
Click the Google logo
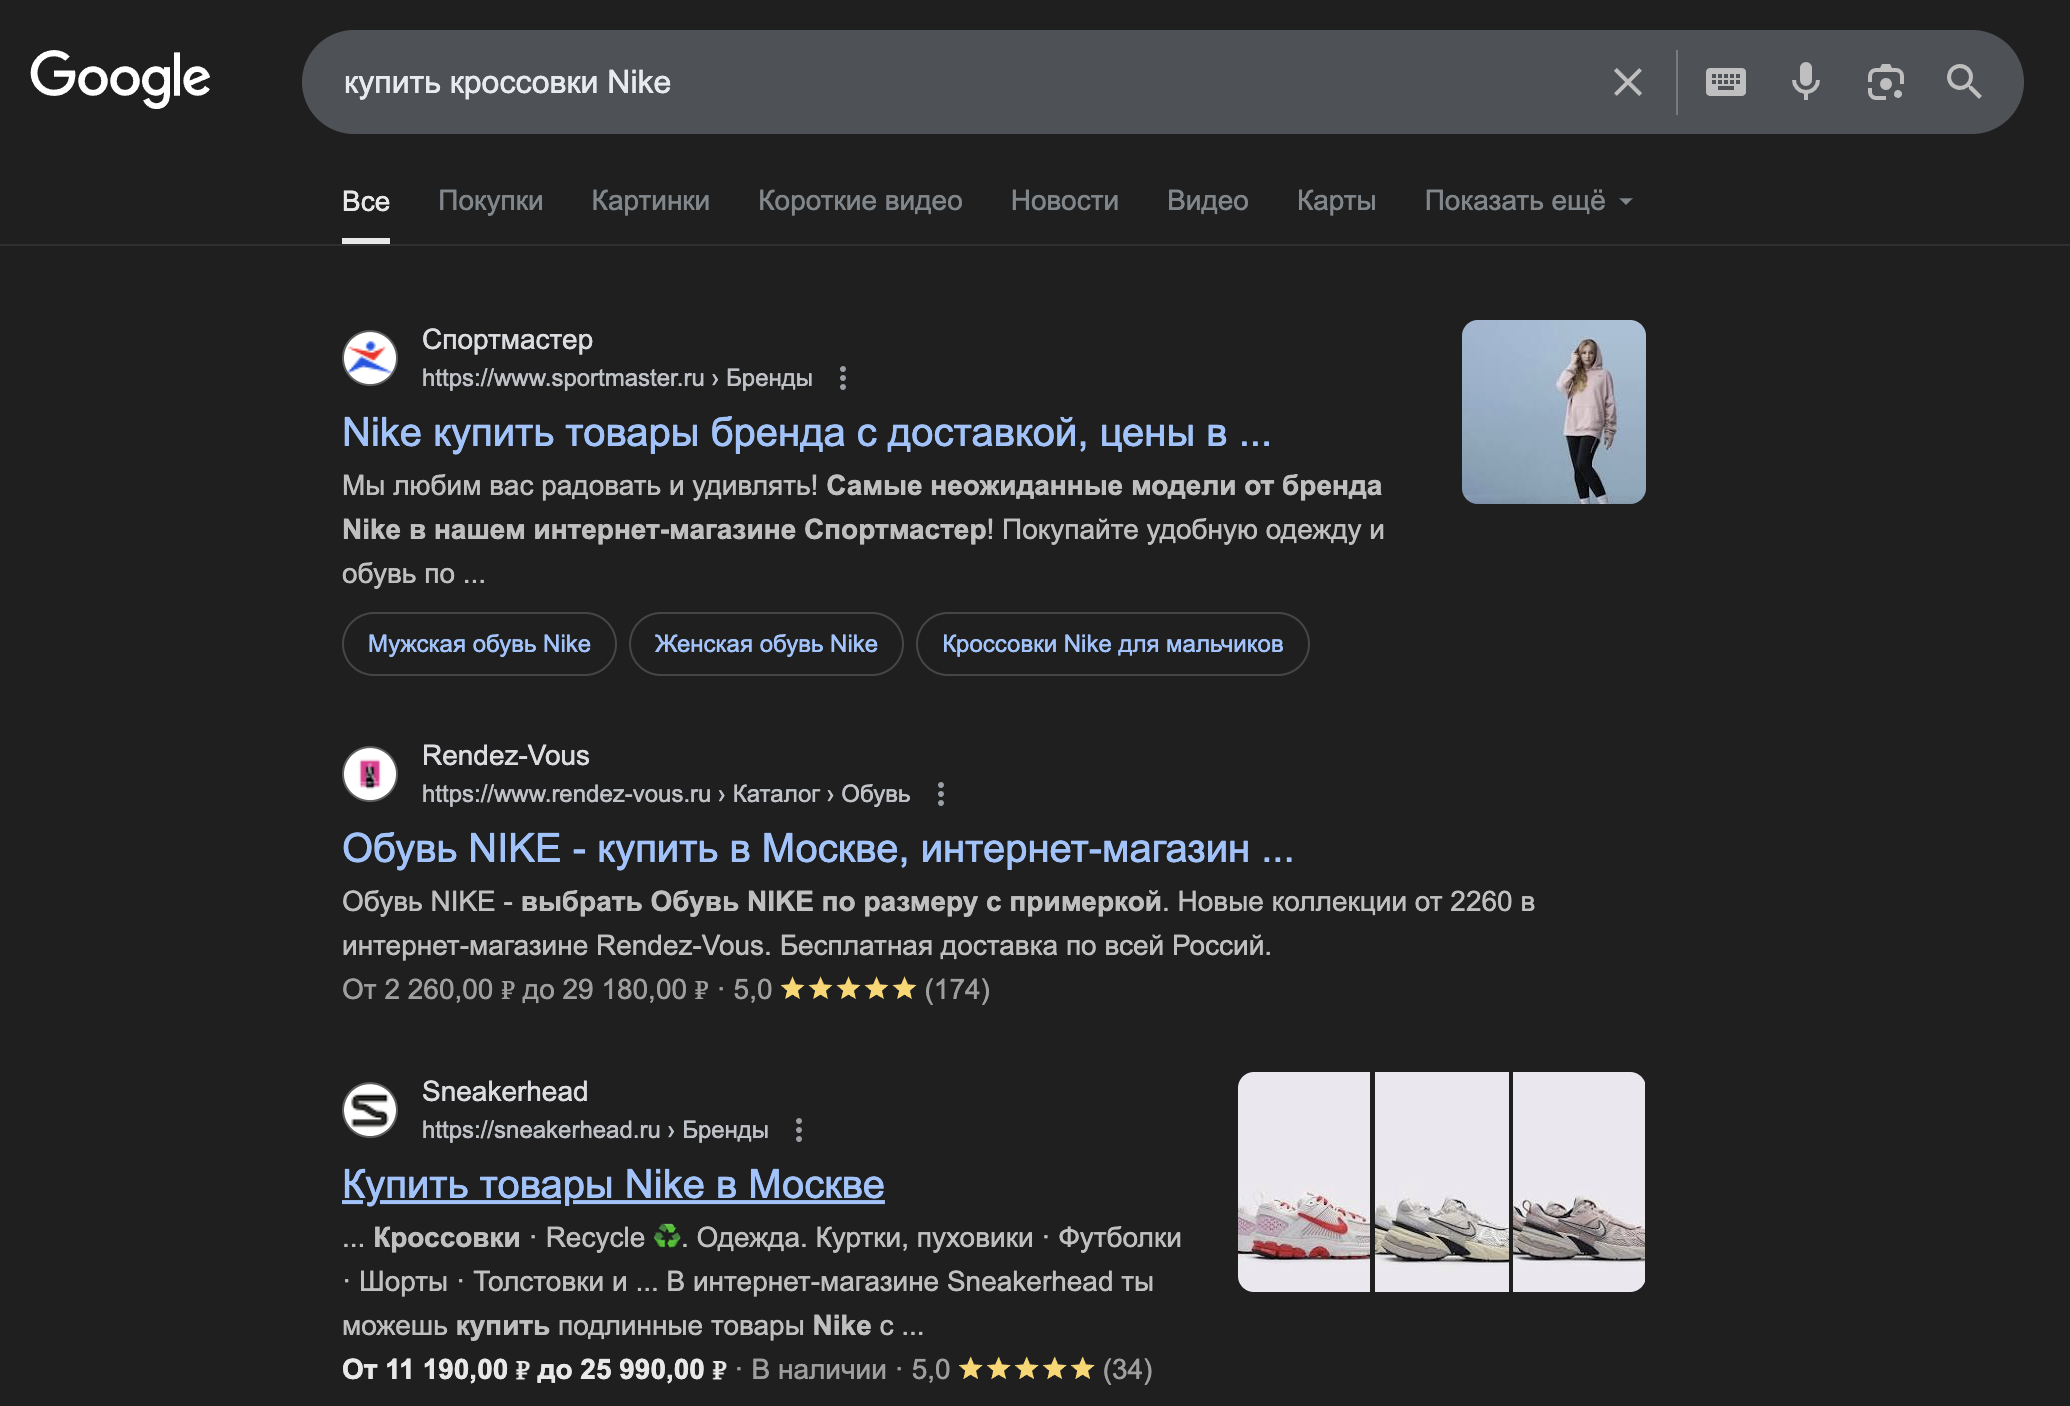120,78
